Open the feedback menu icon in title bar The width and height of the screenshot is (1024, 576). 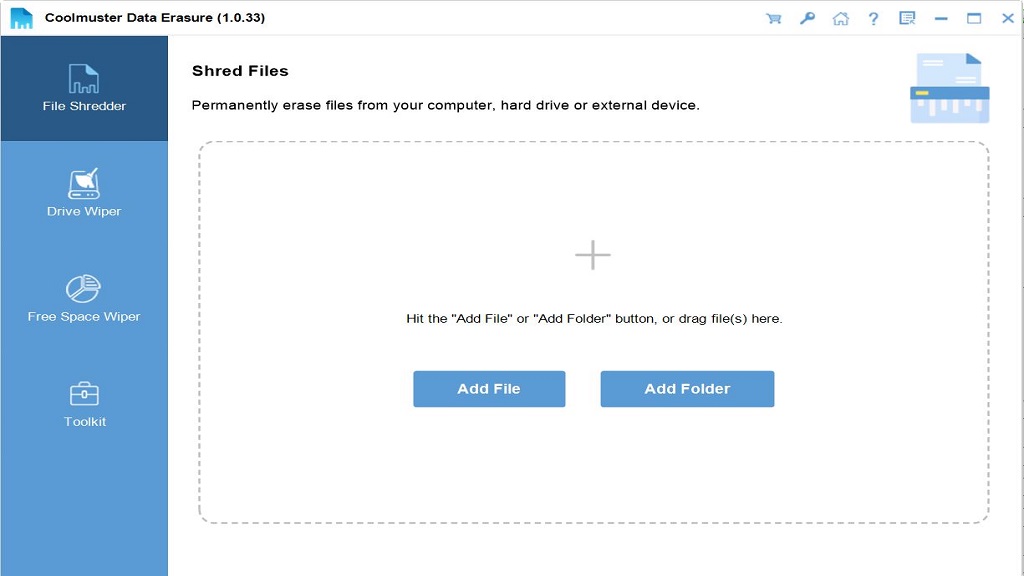[907, 18]
